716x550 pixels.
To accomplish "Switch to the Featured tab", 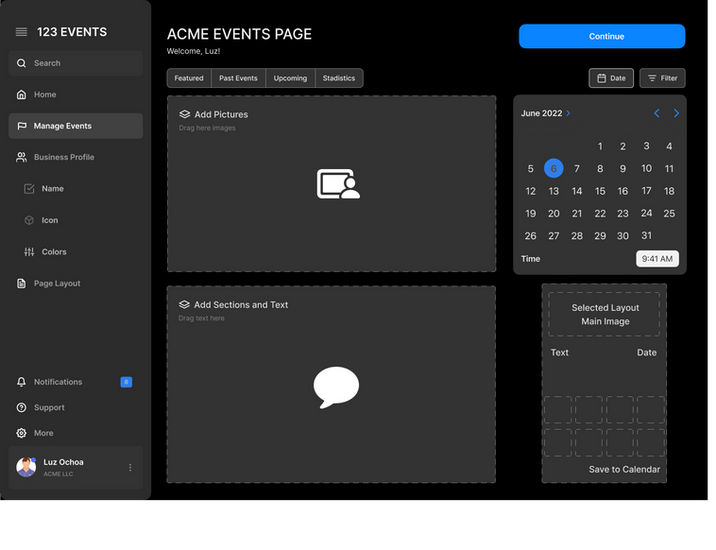I will (x=189, y=78).
